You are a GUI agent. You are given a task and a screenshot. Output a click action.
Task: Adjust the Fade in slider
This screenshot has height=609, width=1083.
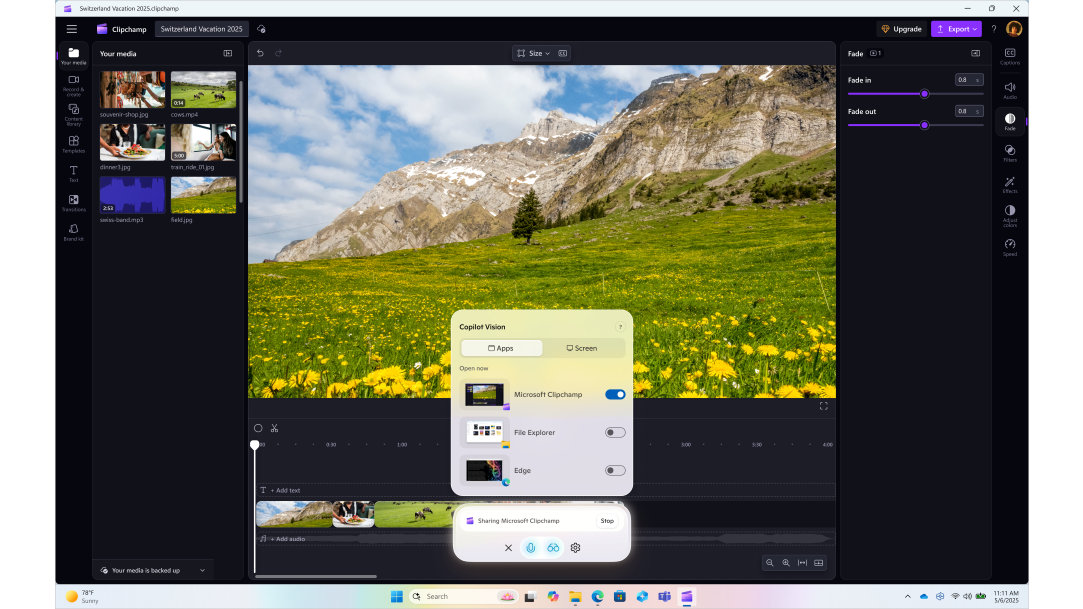[924, 94]
